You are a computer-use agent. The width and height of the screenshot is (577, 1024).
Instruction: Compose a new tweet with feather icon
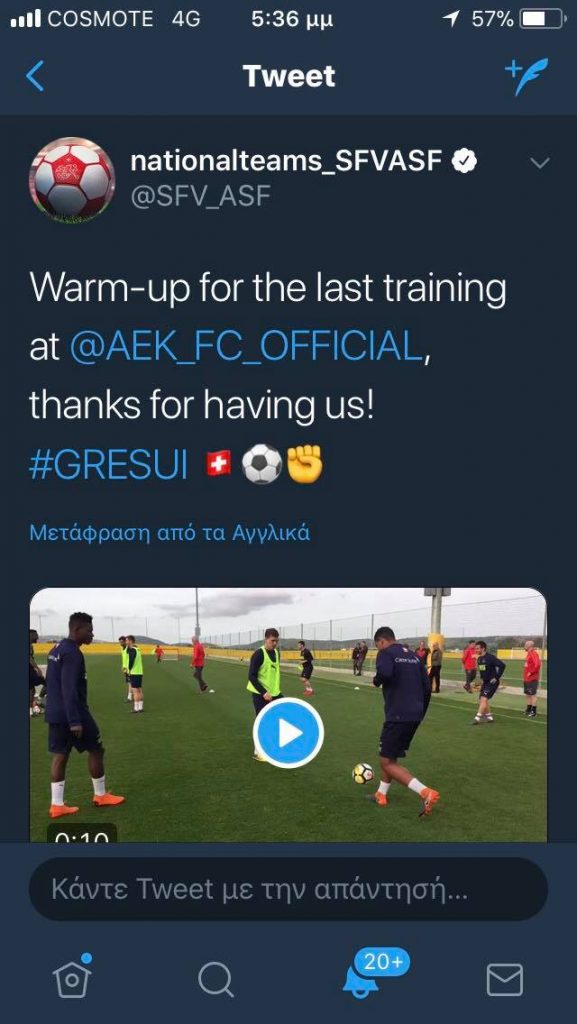[526, 76]
